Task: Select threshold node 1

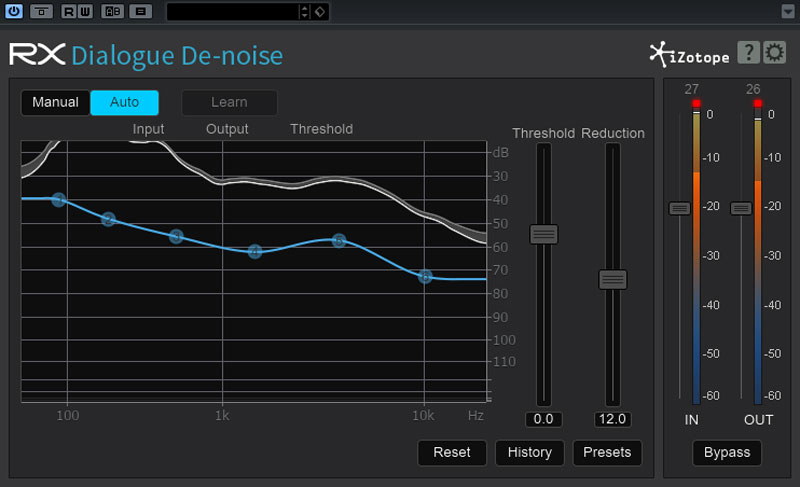Action: [x=59, y=199]
